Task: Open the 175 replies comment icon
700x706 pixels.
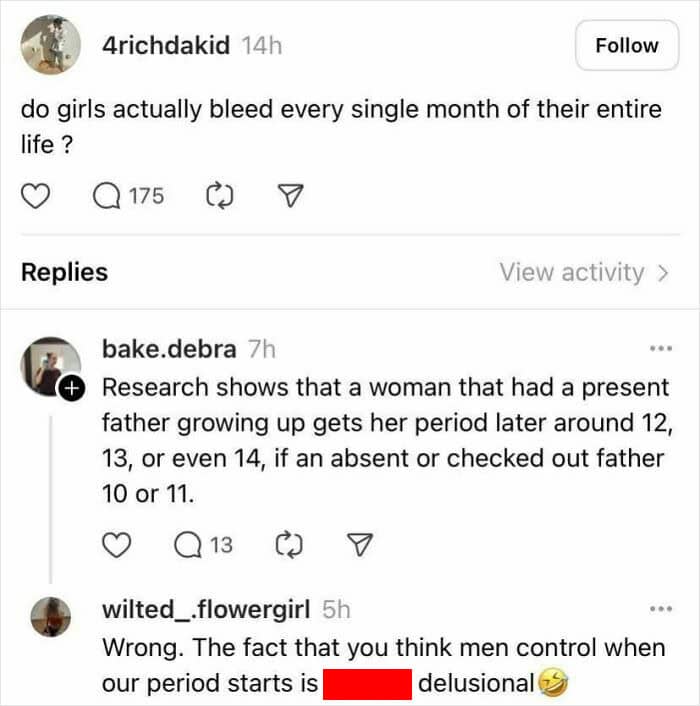Action: click(x=106, y=196)
